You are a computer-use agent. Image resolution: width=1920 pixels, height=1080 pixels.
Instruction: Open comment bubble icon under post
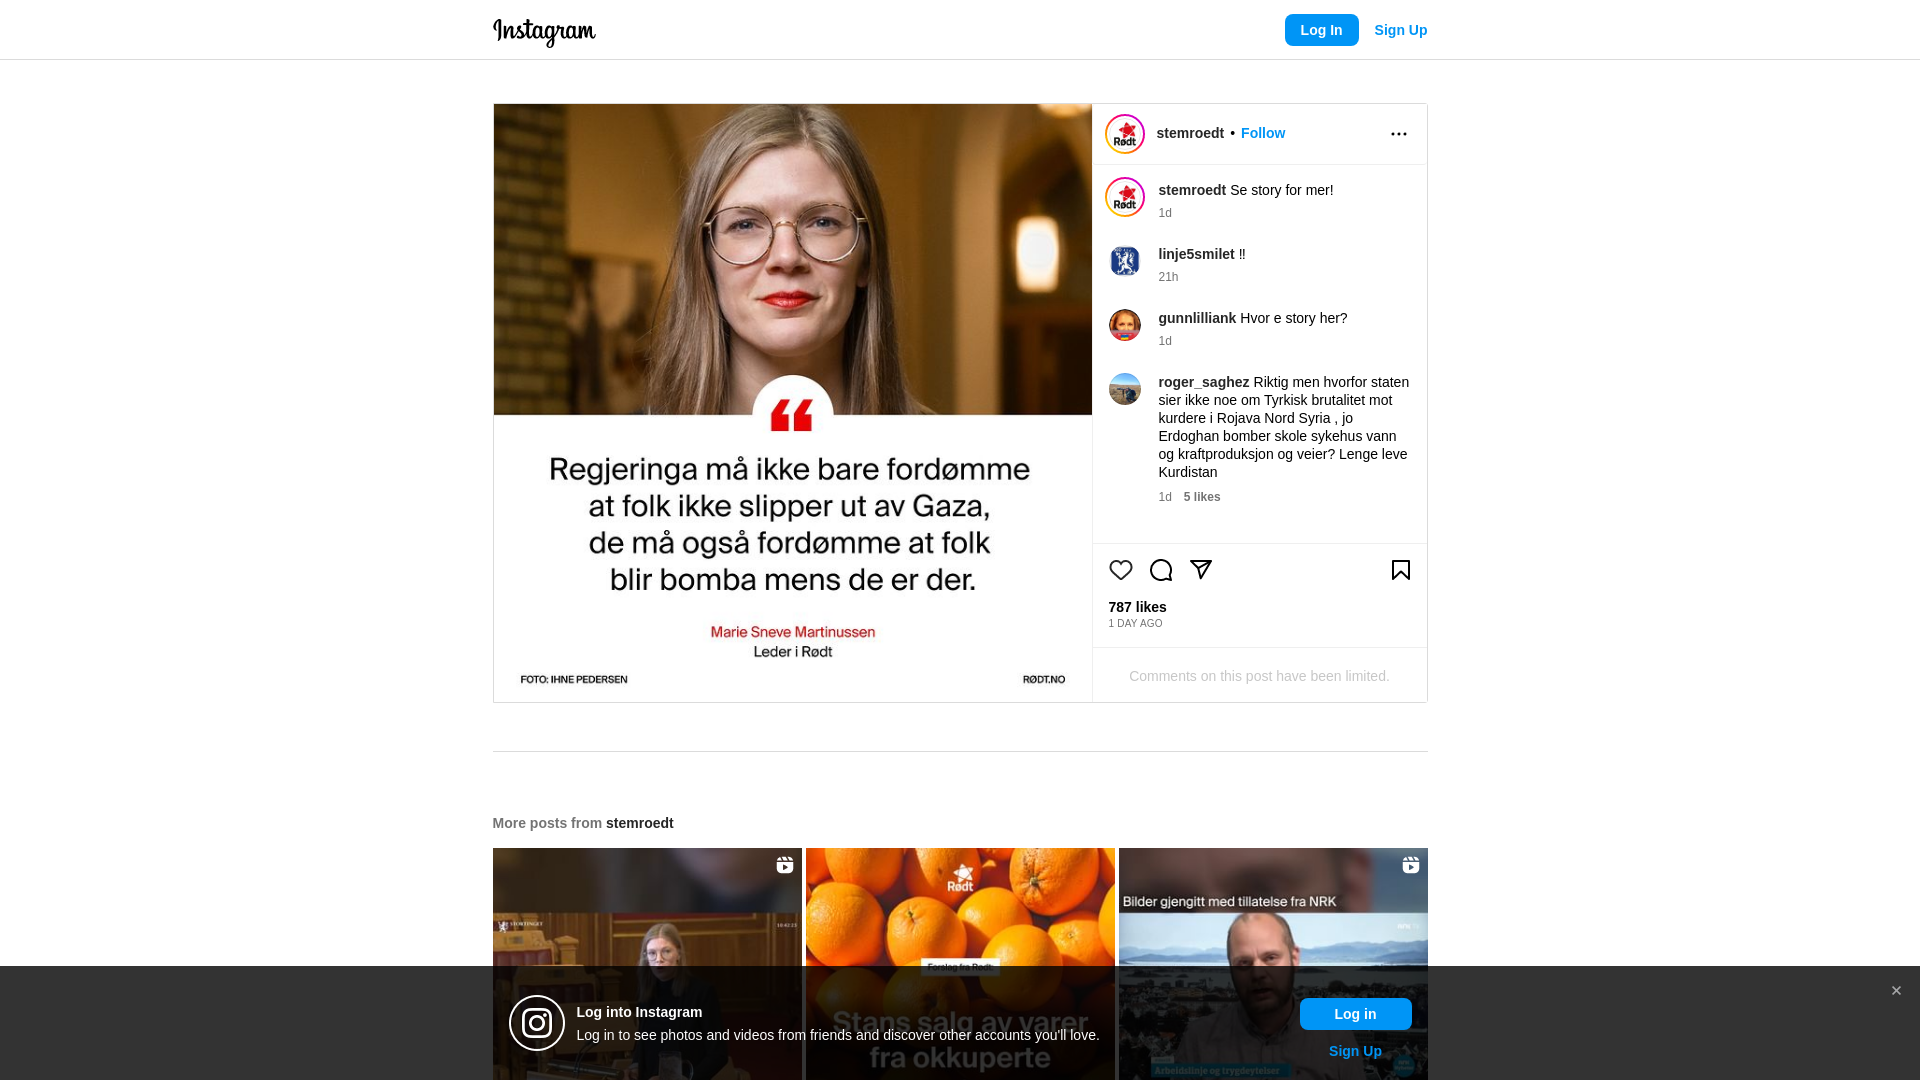coord(1160,570)
